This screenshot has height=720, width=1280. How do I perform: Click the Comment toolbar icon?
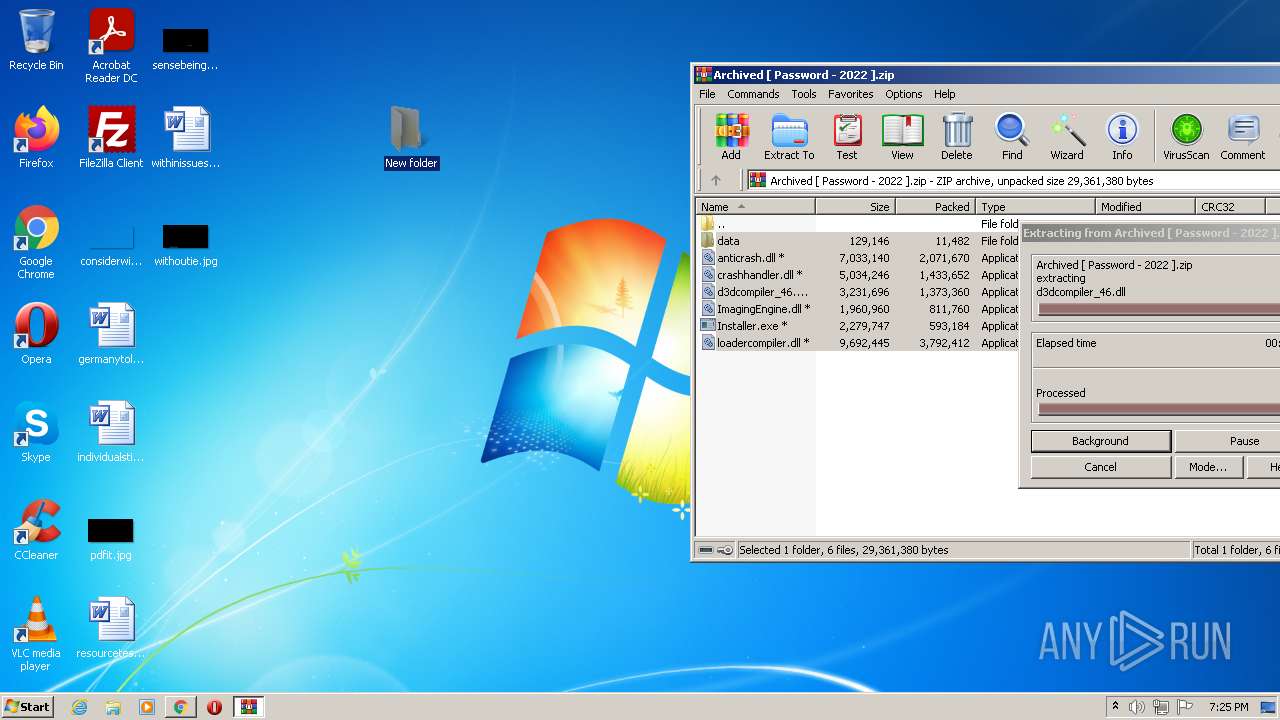tap(1243, 137)
